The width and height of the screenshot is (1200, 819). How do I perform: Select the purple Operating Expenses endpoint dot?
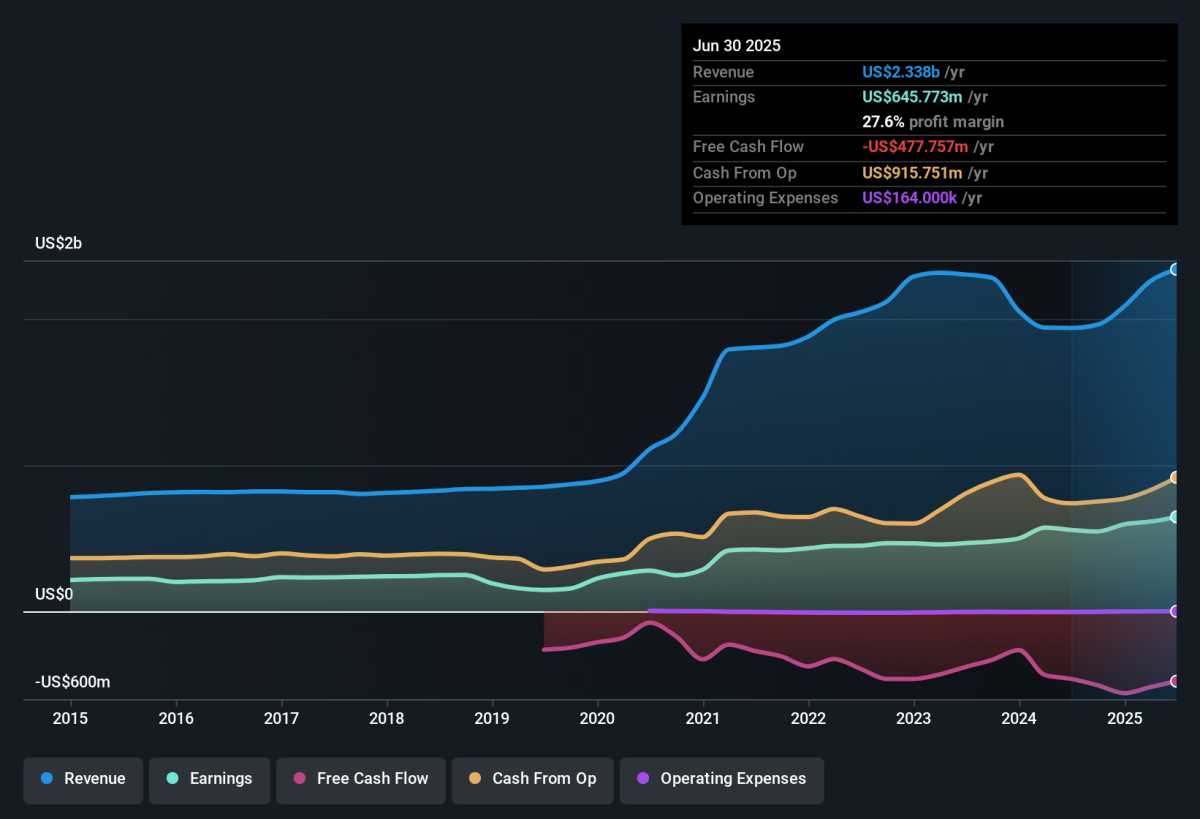pos(1175,611)
